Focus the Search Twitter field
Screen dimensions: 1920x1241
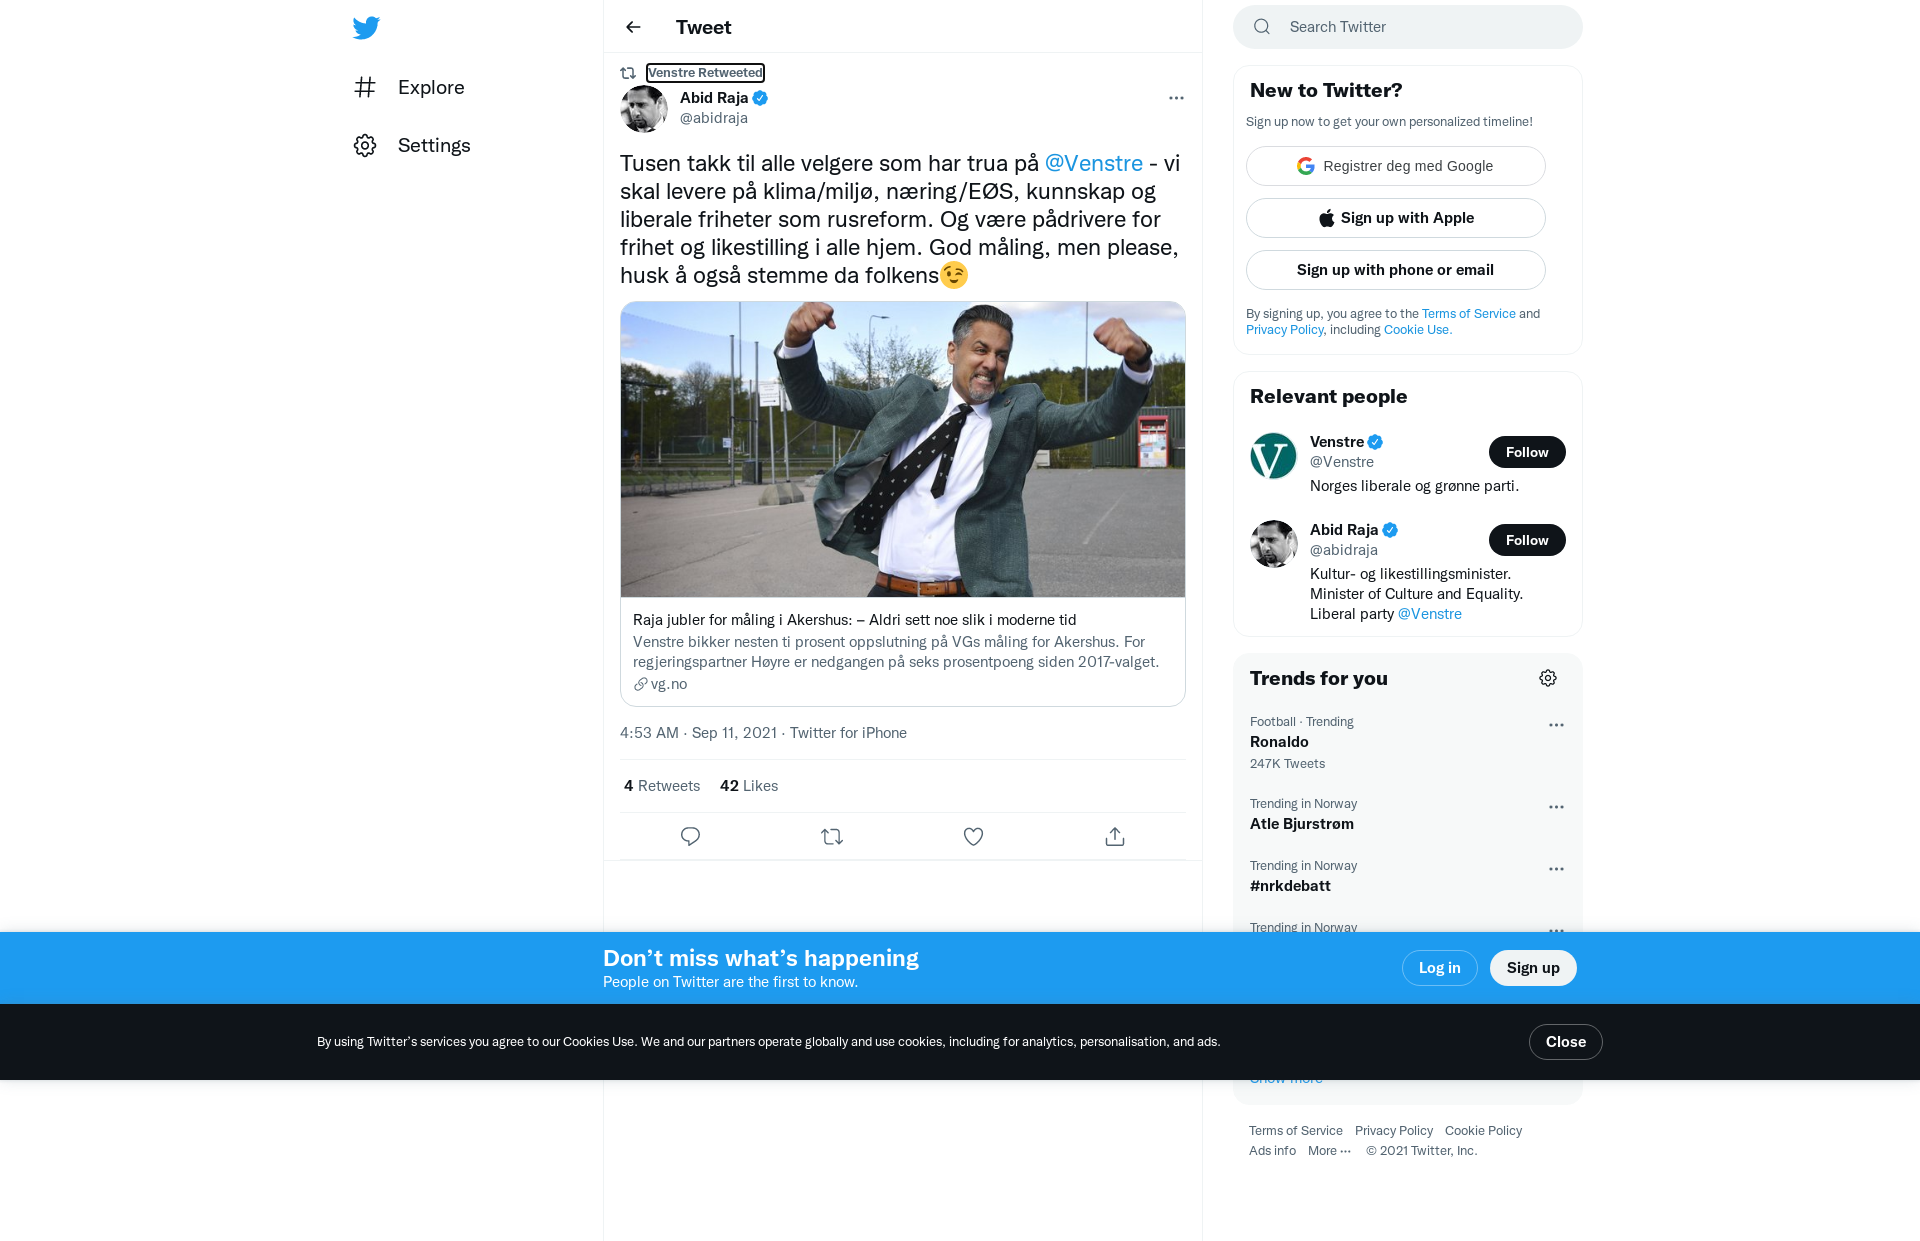pyautogui.click(x=1408, y=27)
